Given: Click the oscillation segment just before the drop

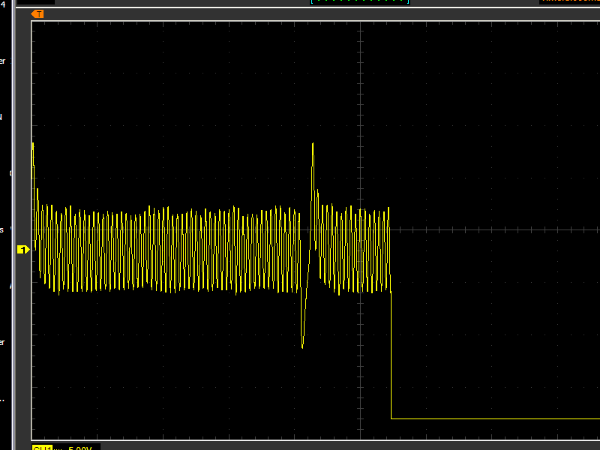Looking at the screenshot, I should 370,250.
